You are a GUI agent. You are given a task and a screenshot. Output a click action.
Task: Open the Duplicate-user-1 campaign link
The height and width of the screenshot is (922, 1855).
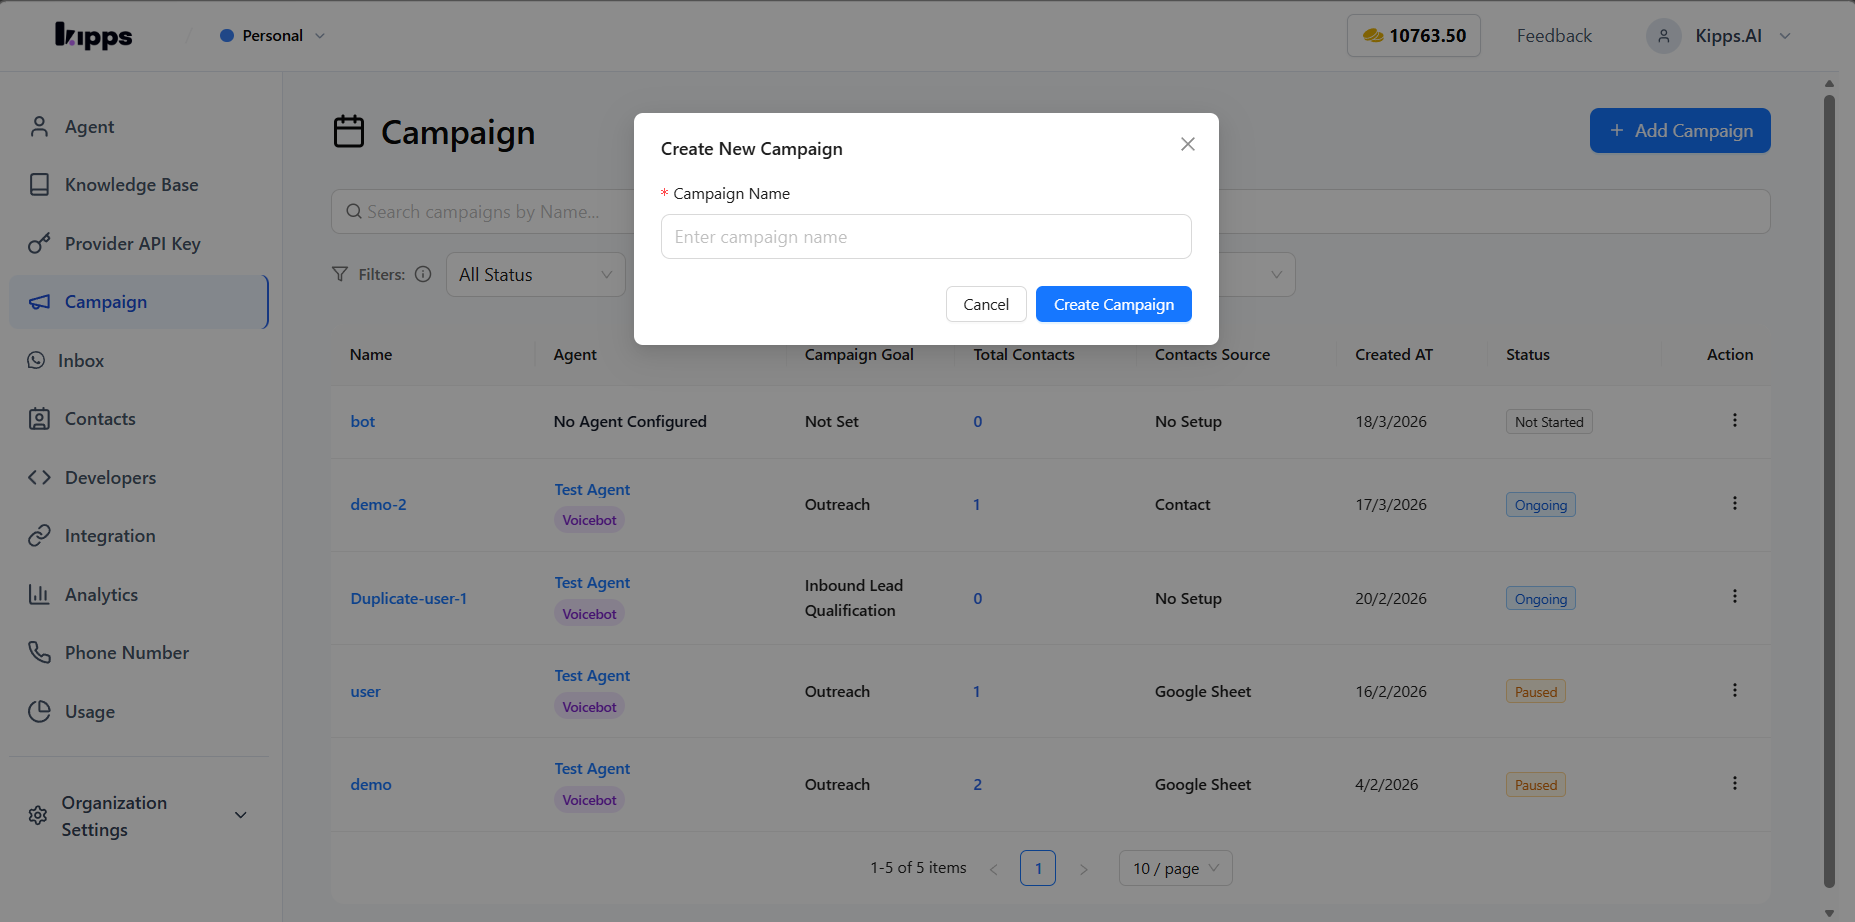click(x=408, y=598)
